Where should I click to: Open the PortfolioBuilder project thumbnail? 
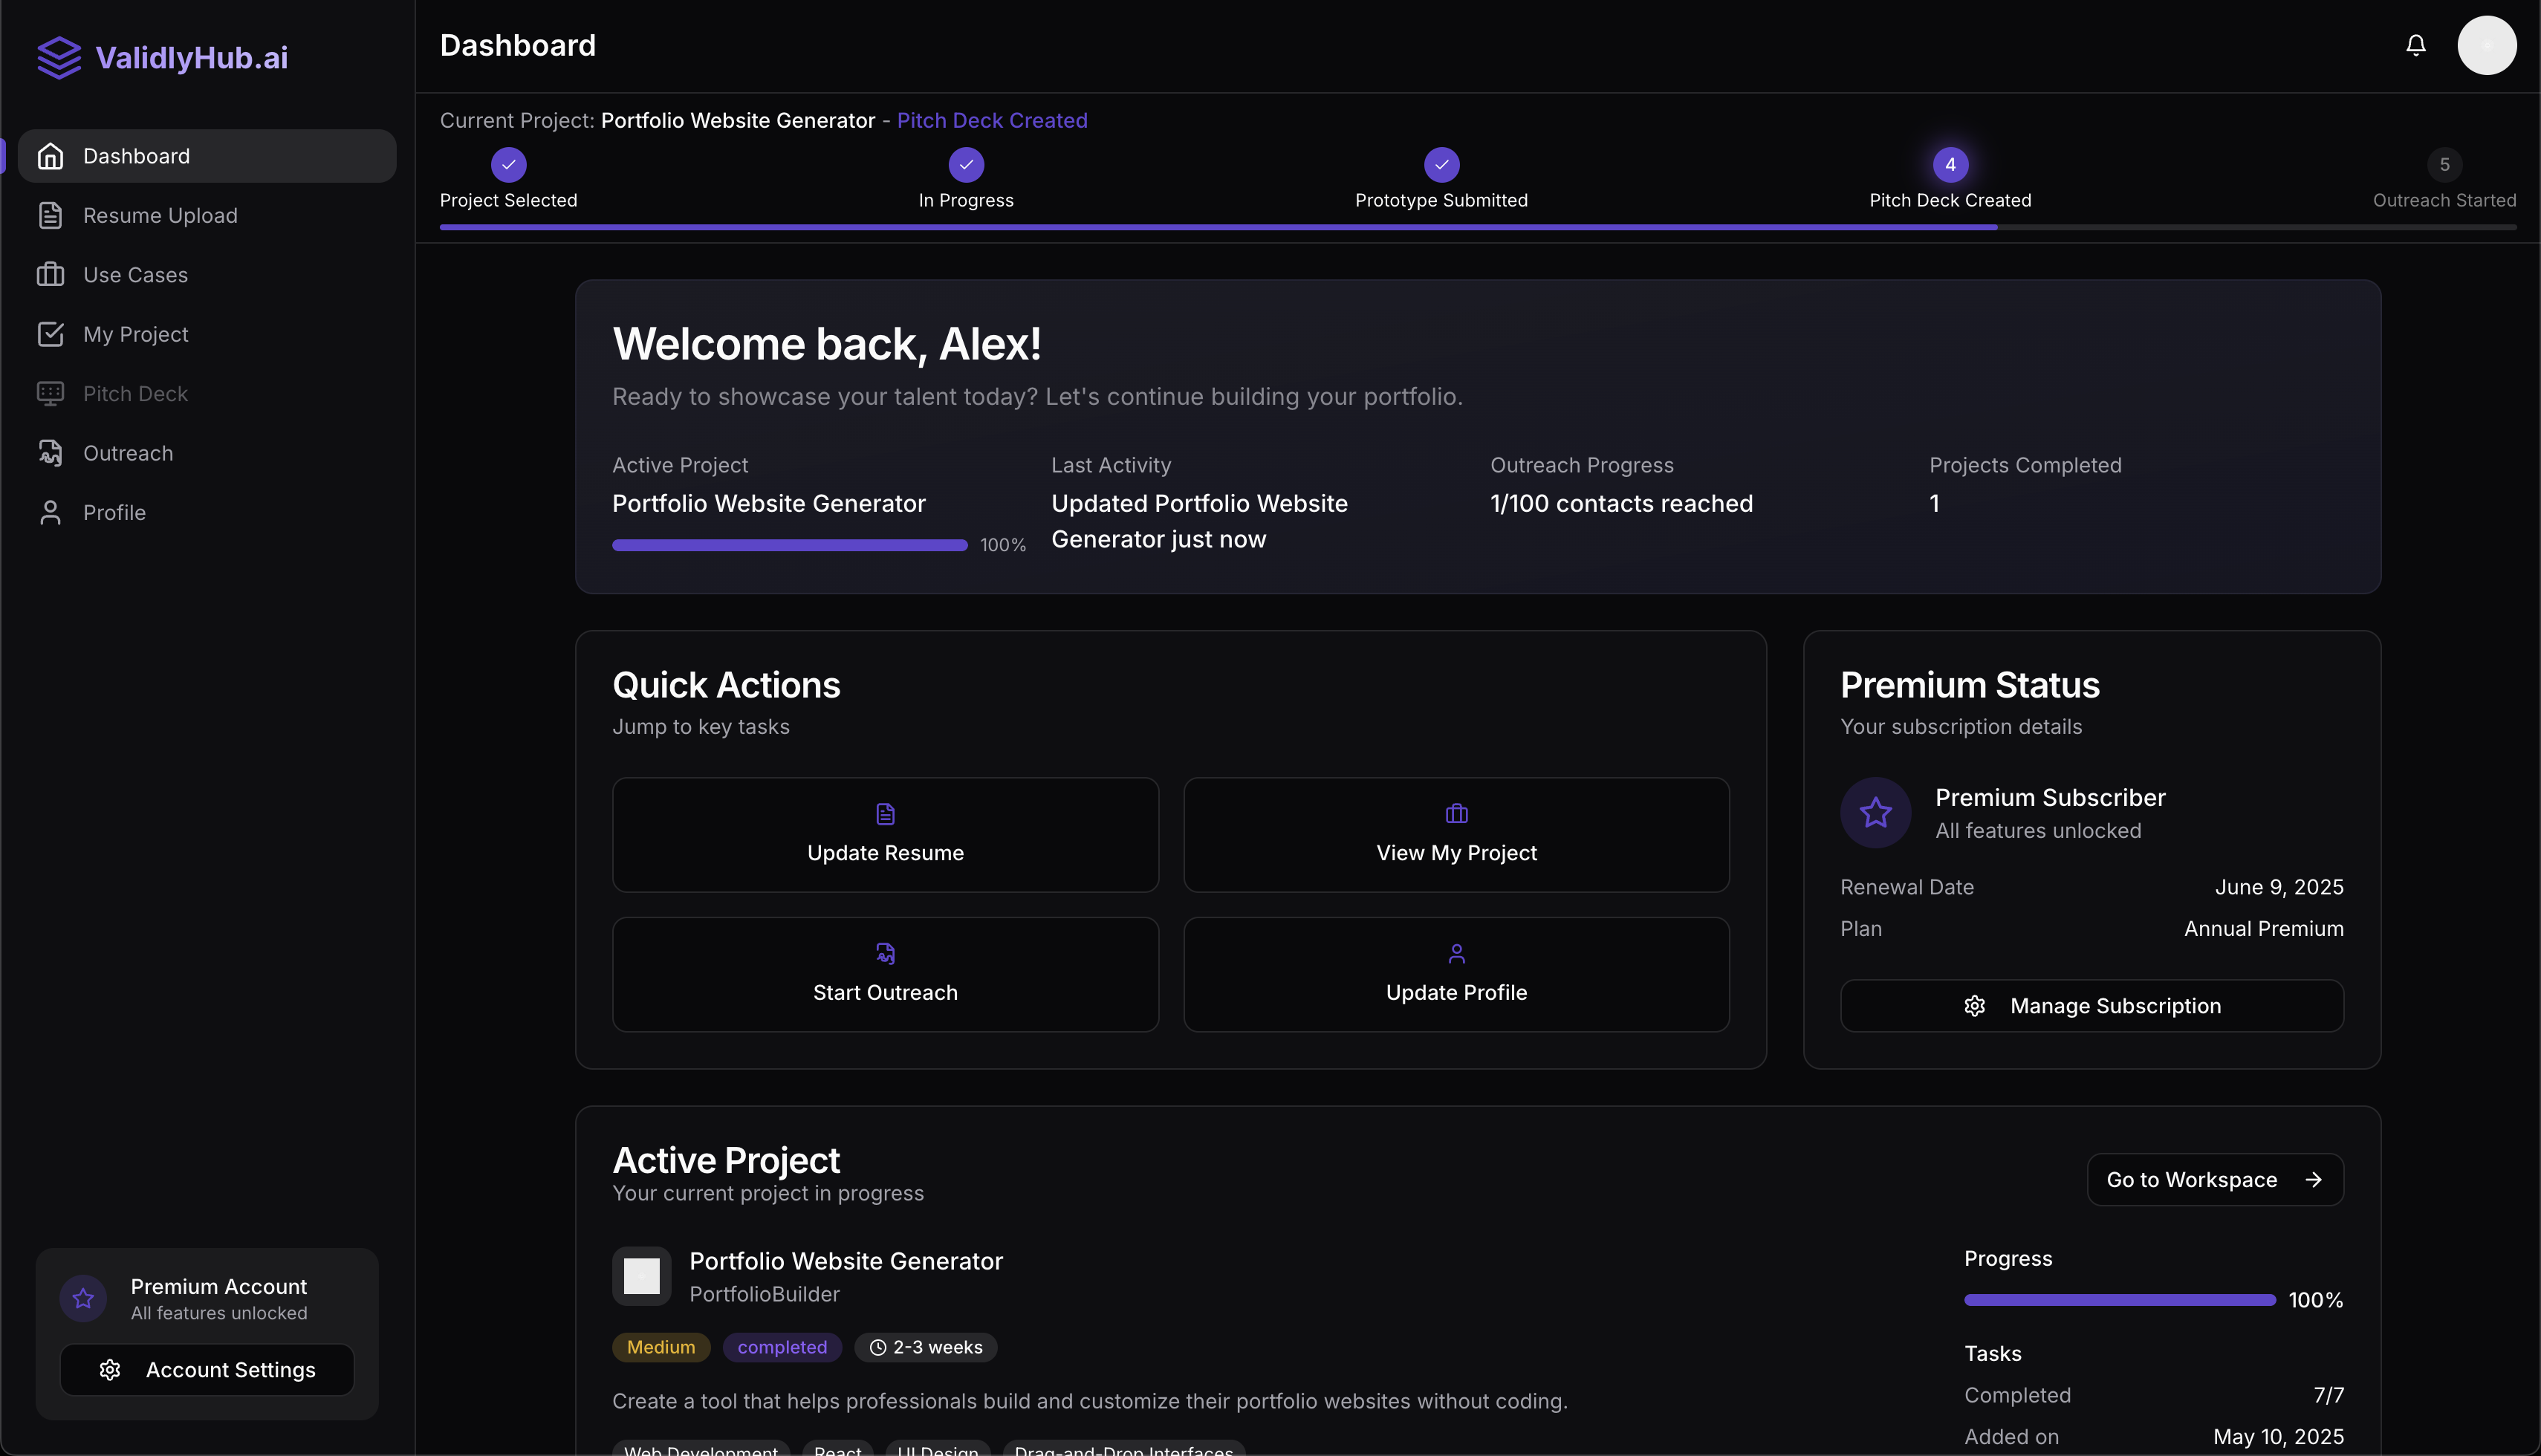(x=641, y=1275)
